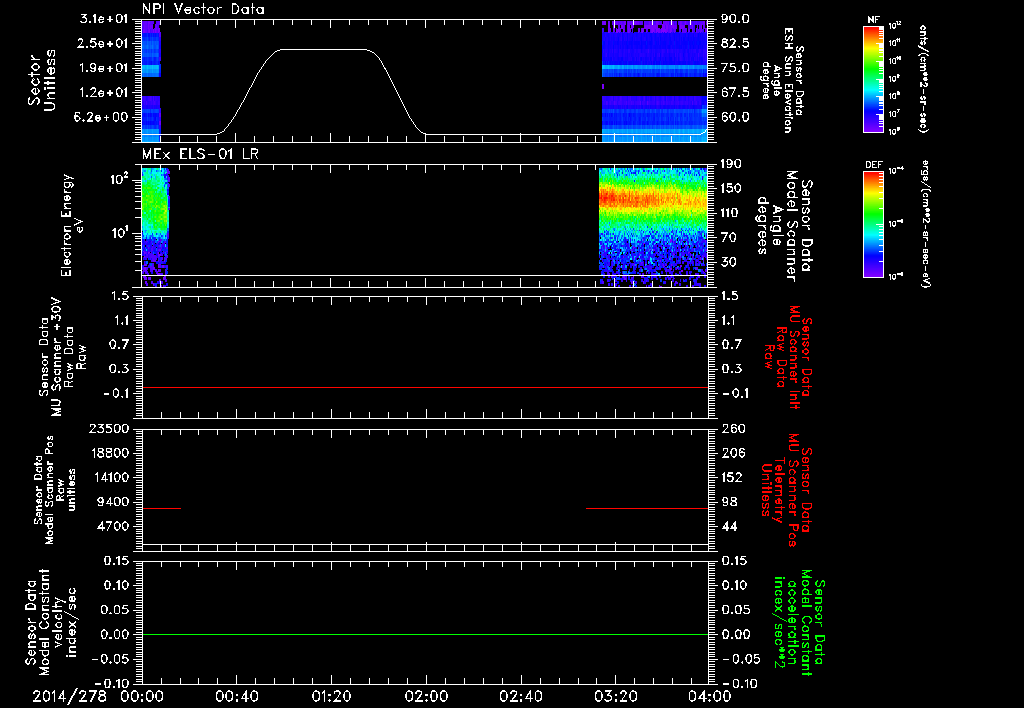Click the "1.2e+01" sector tick label
Viewport: 1024px width, 708px height.
coord(106,93)
